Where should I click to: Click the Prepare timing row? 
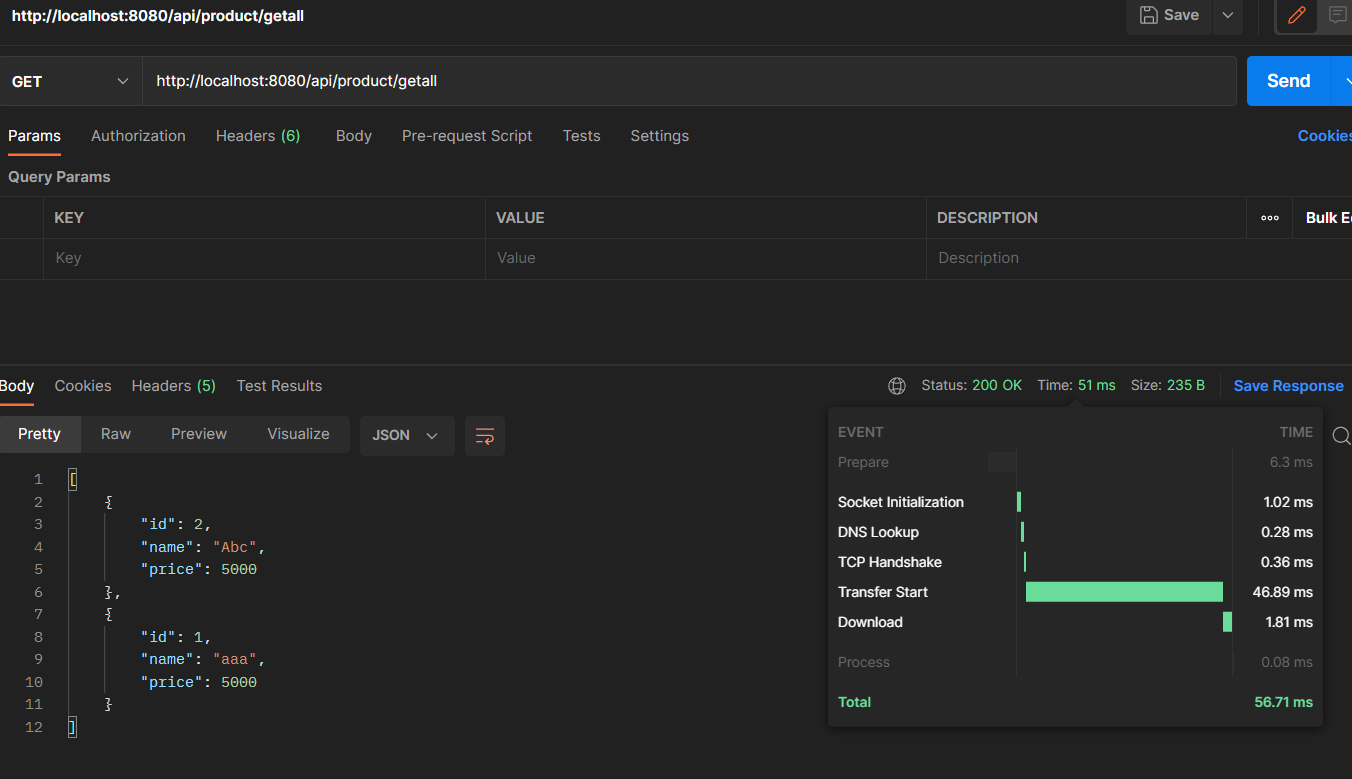point(1075,462)
